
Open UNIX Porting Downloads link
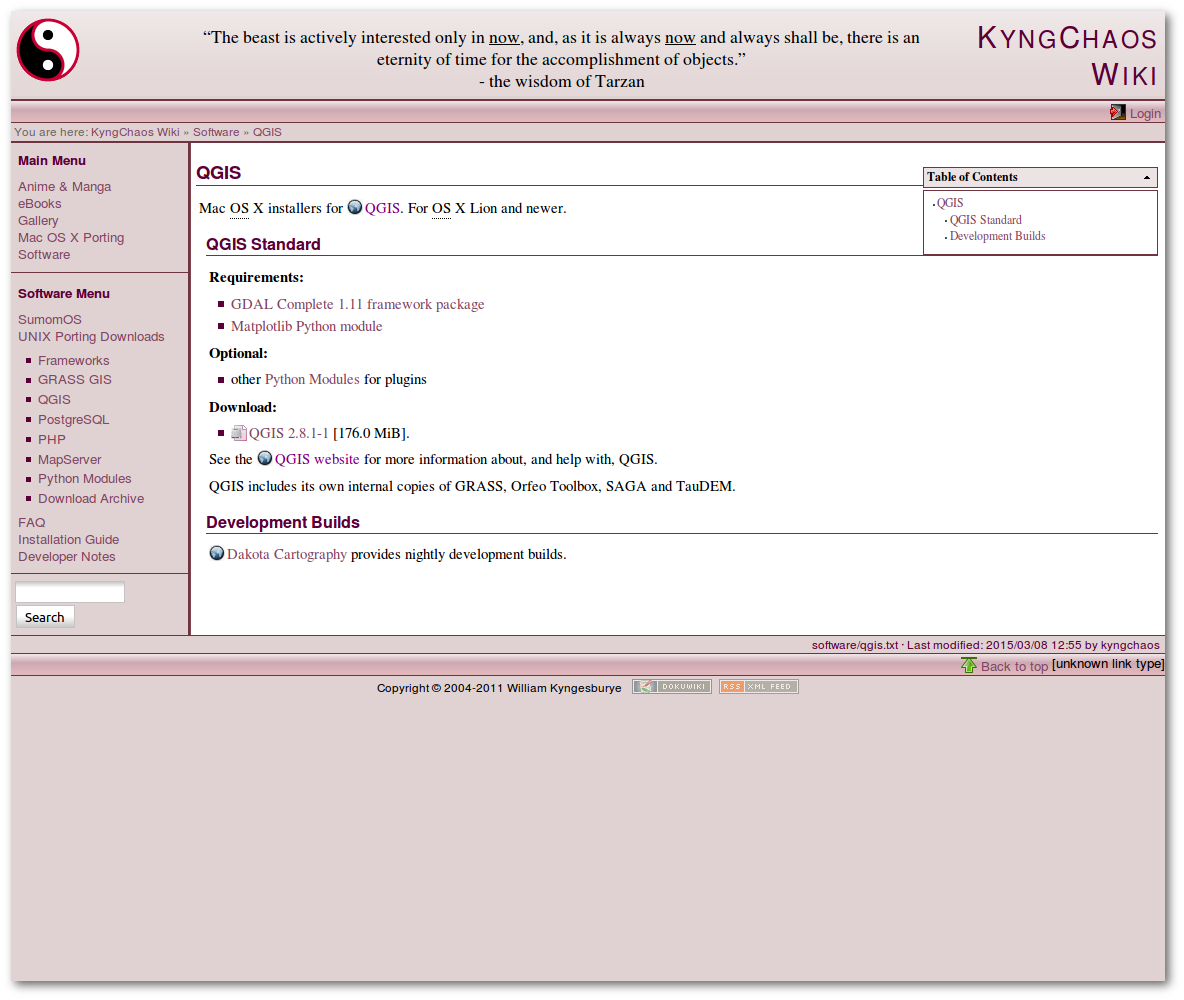(x=91, y=337)
